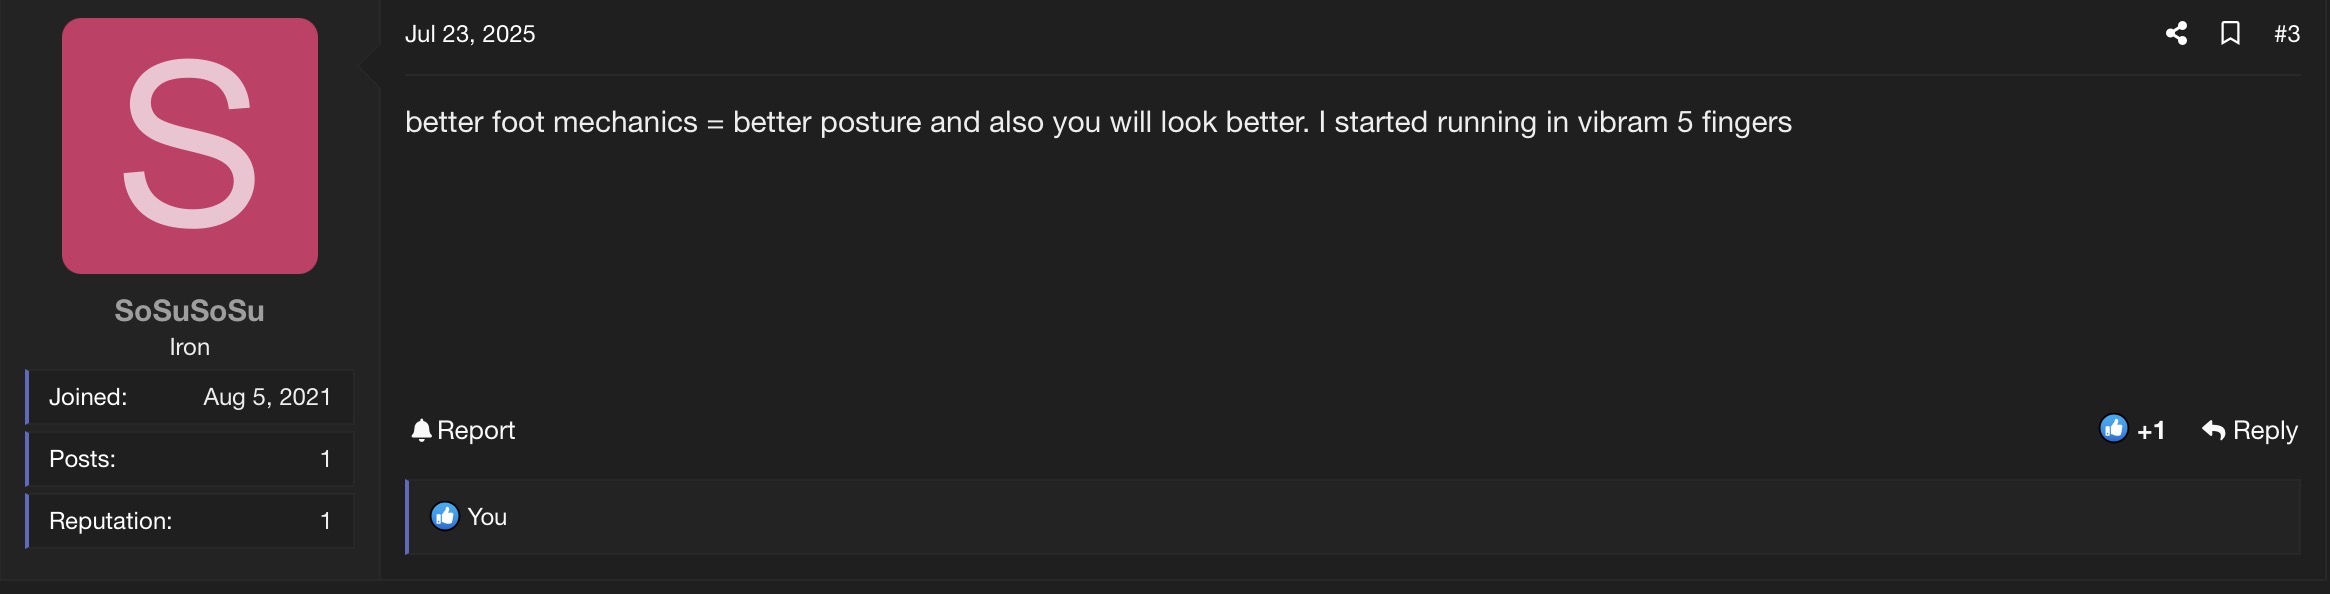Click the +1 reaction count
The image size is (2330, 594).
coord(2151,431)
